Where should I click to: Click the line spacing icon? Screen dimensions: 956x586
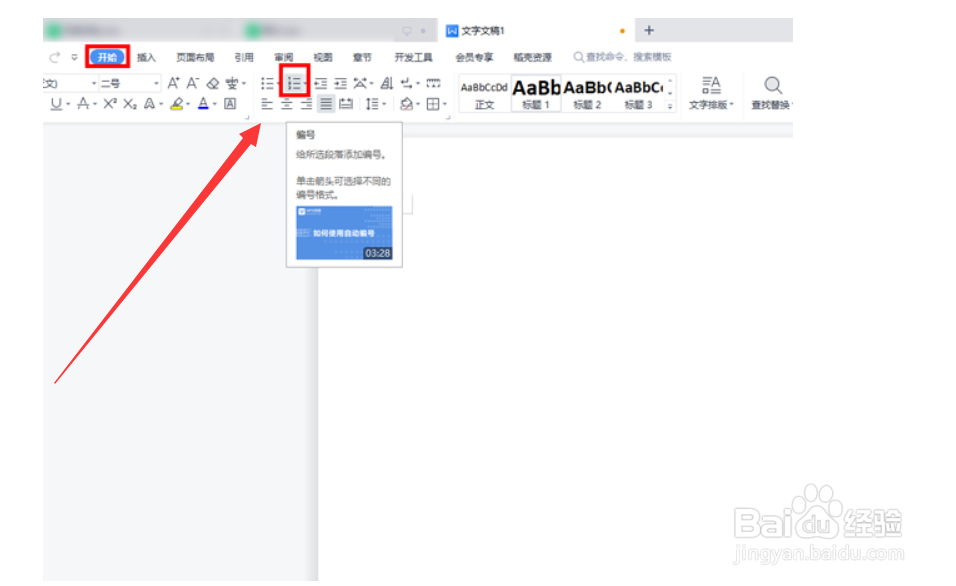click(371, 104)
